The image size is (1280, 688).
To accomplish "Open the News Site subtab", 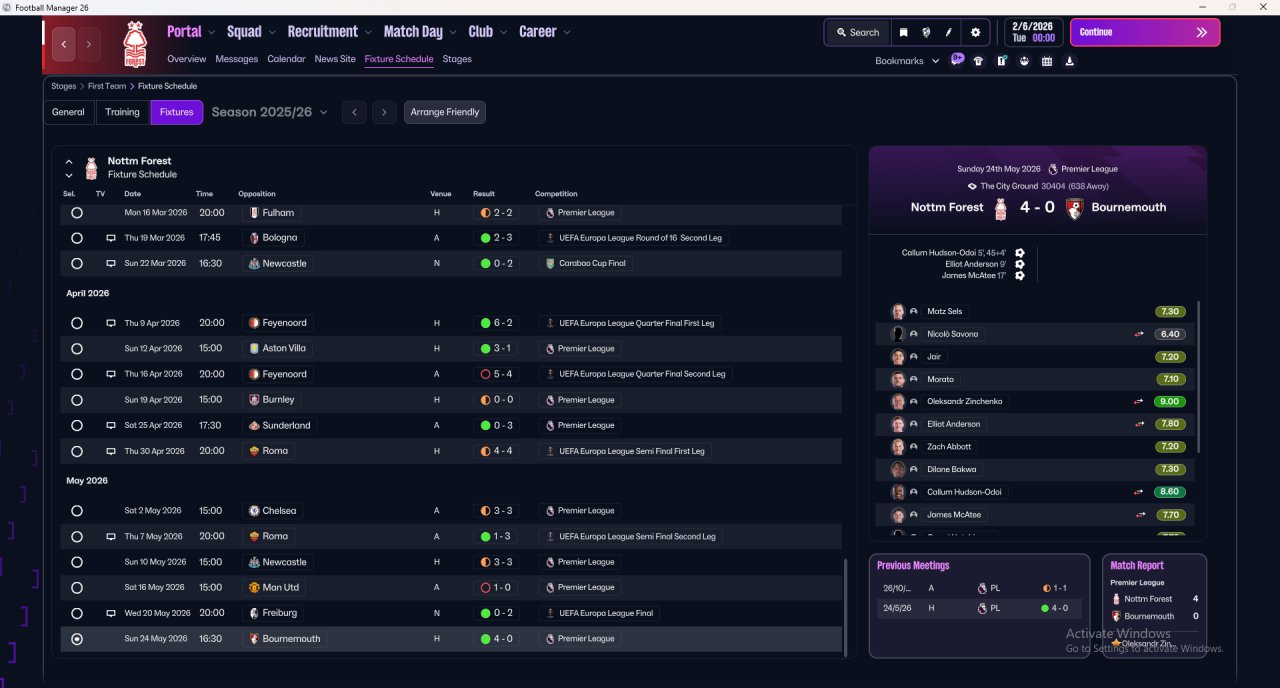I will pos(335,59).
